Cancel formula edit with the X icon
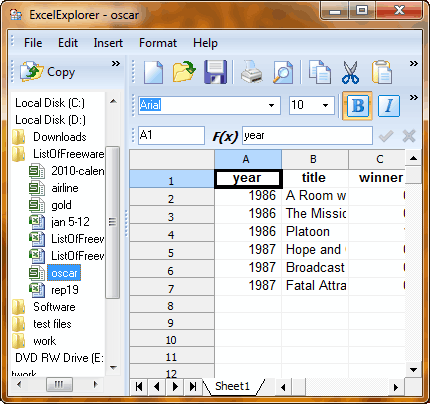430x404 pixels. 409,136
